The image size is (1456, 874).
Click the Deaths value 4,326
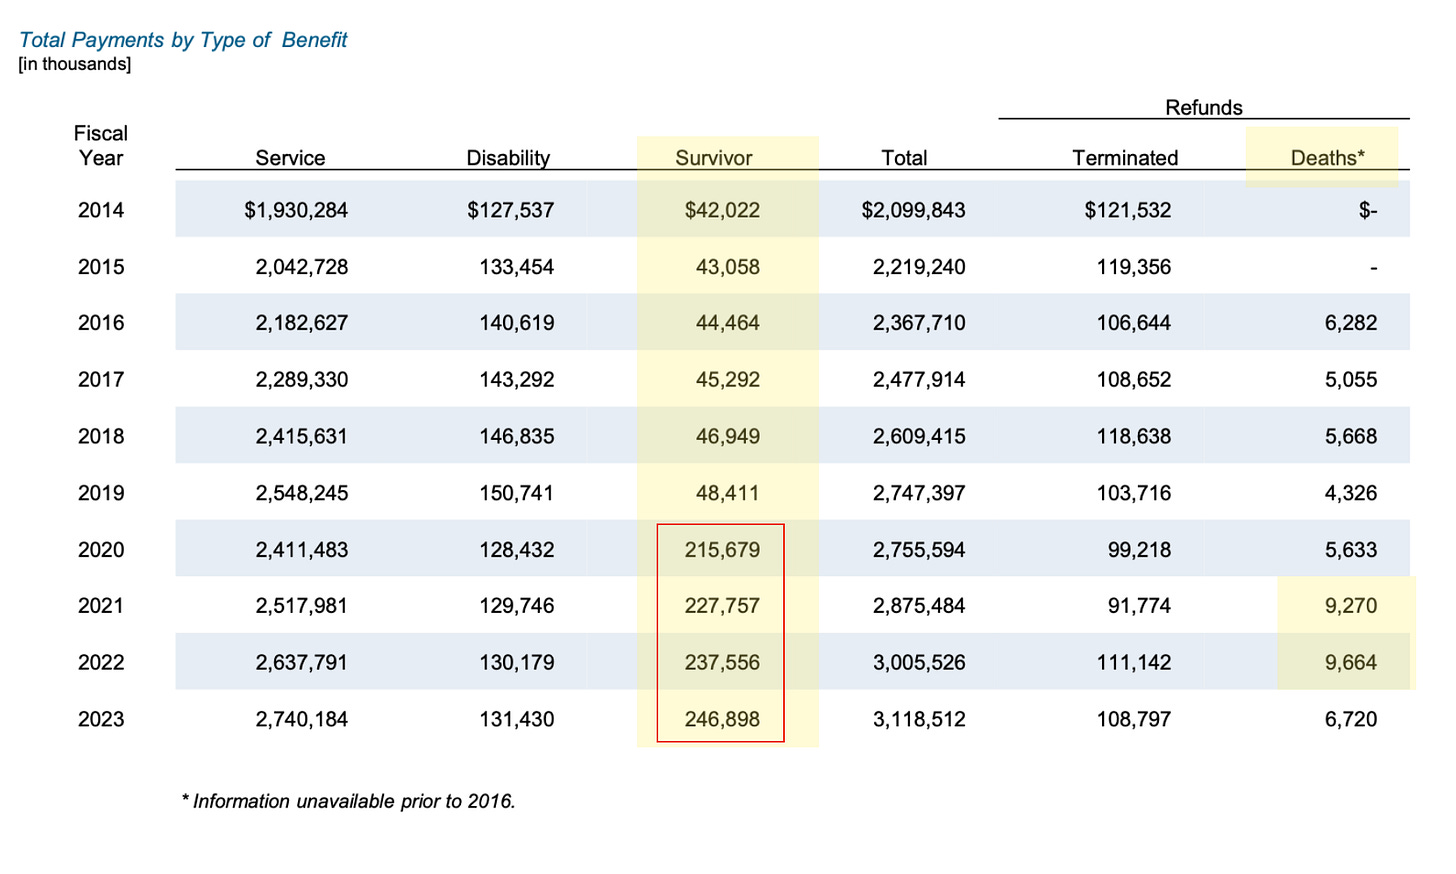click(x=1351, y=493)
